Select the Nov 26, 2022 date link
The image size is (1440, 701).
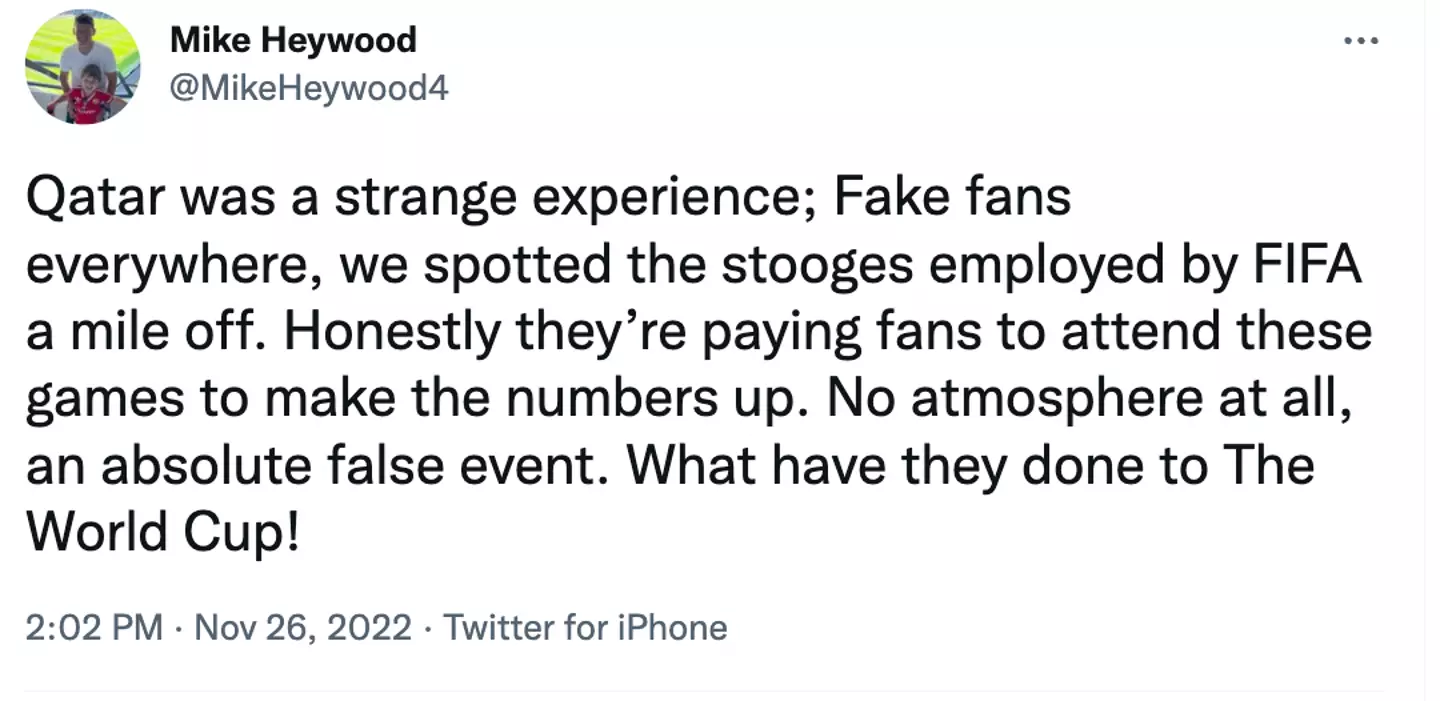point(303,628)
